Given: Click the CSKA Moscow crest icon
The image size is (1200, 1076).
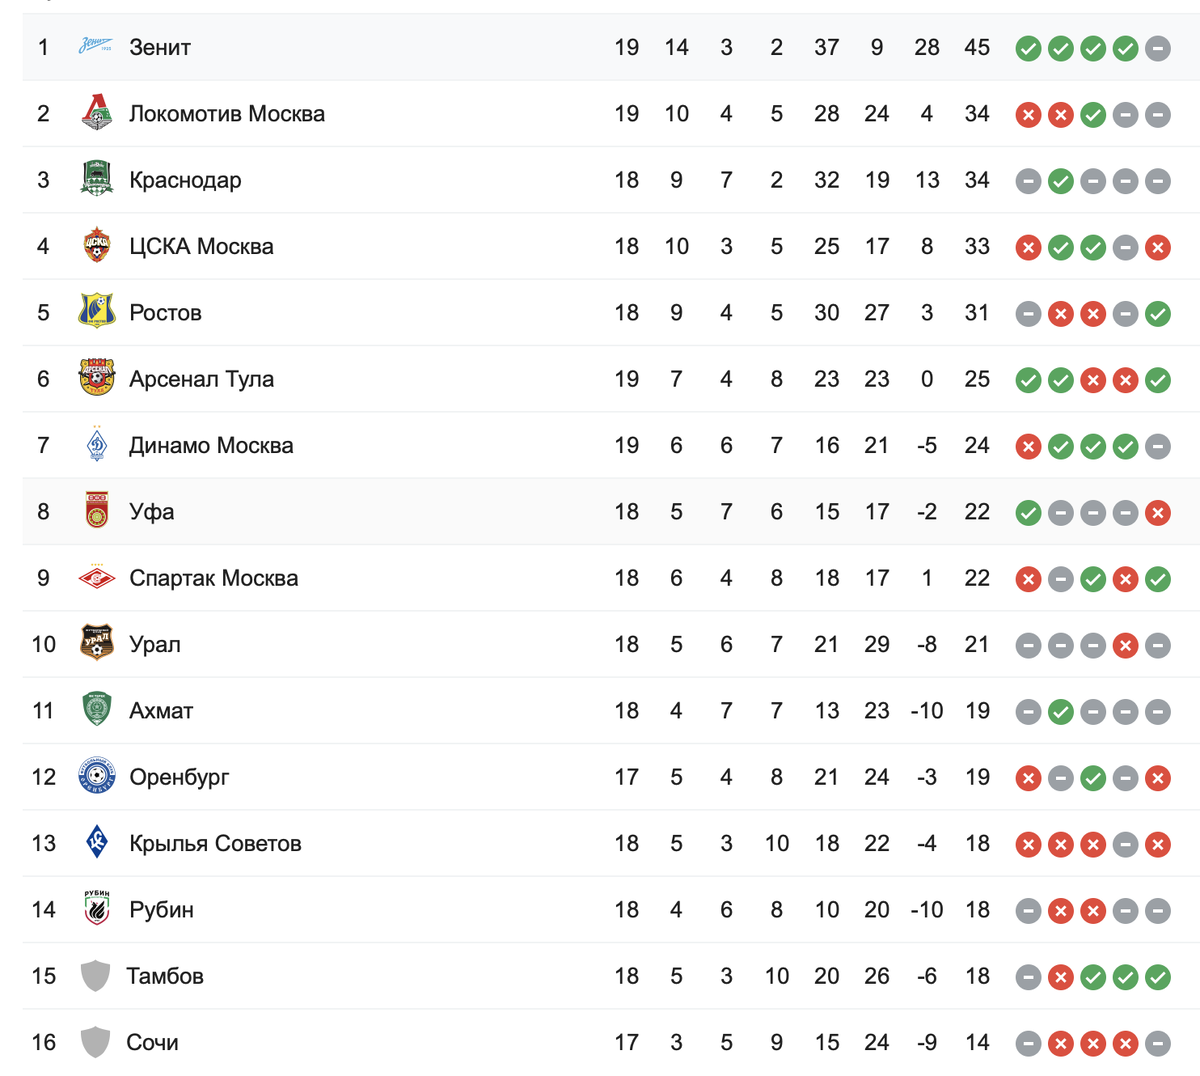Looking at the screenshot, I should [96, 246].
